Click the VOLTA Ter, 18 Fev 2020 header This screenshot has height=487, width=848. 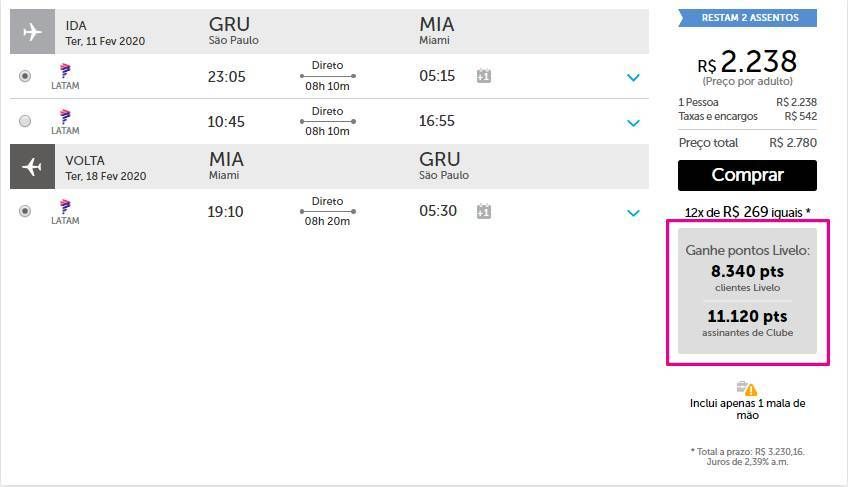pos(105,168)
